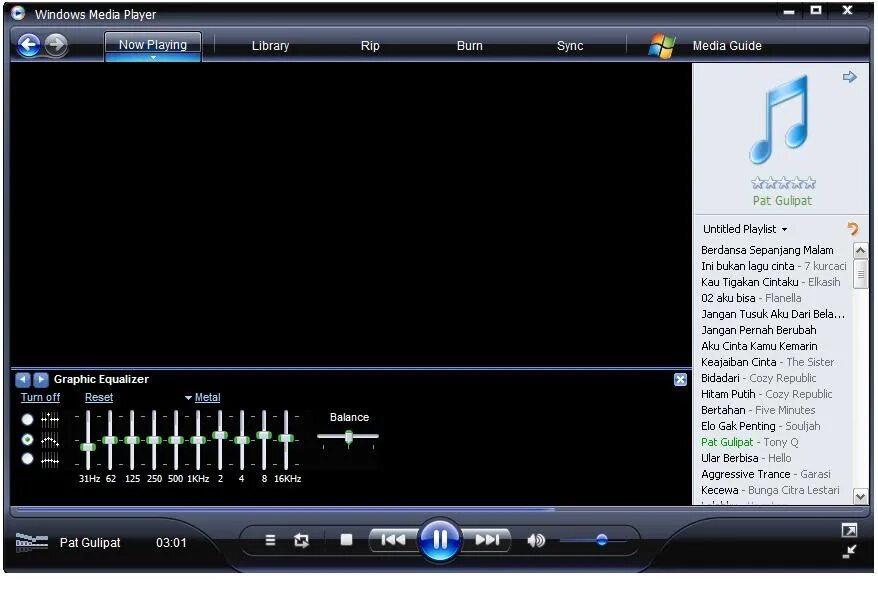Click the Windows Media Player title bar logo

tap(18, 13)
